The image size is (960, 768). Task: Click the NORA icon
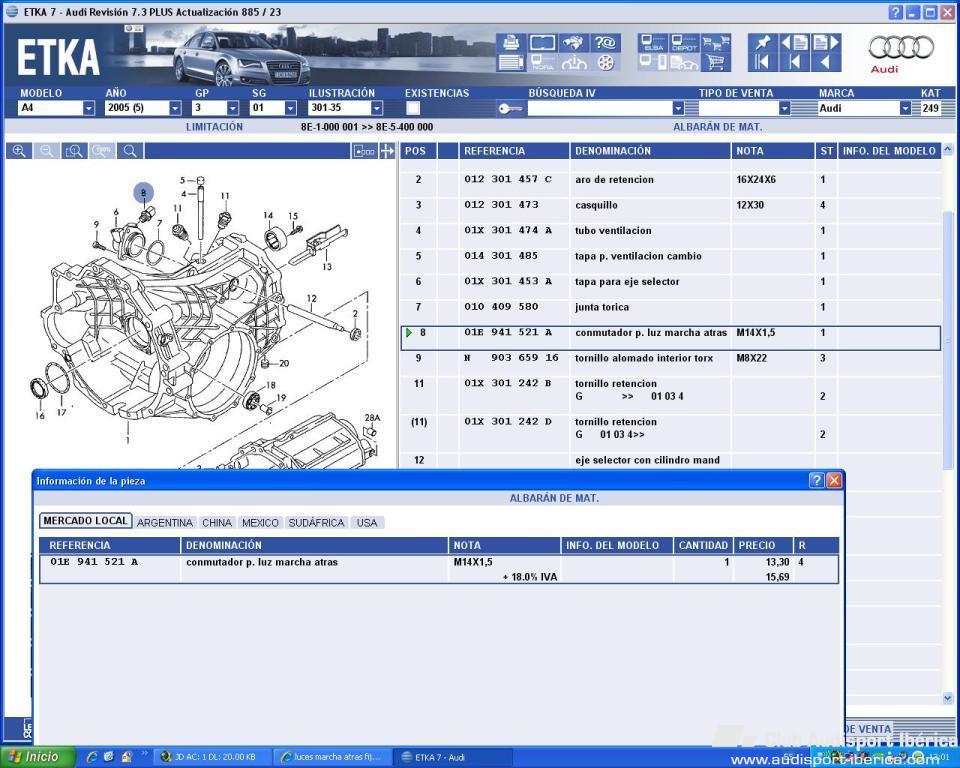(542, 62)
